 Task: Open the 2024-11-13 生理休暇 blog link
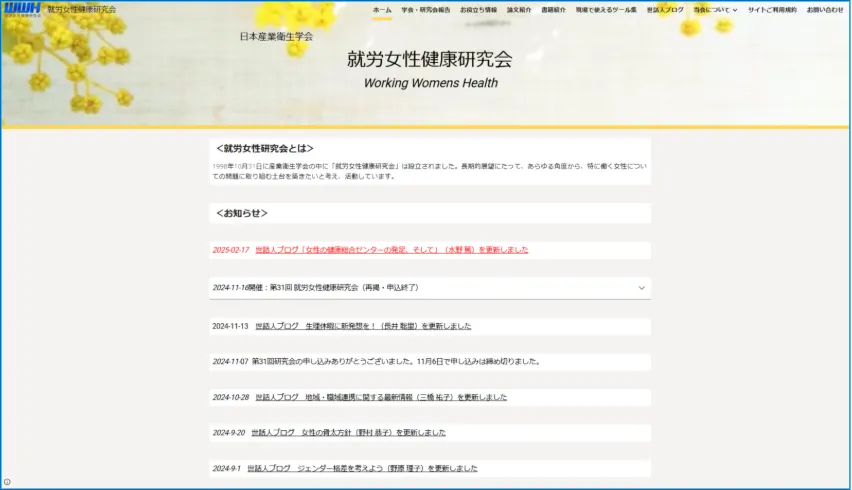pyautogui.click(x=363, y=326)
